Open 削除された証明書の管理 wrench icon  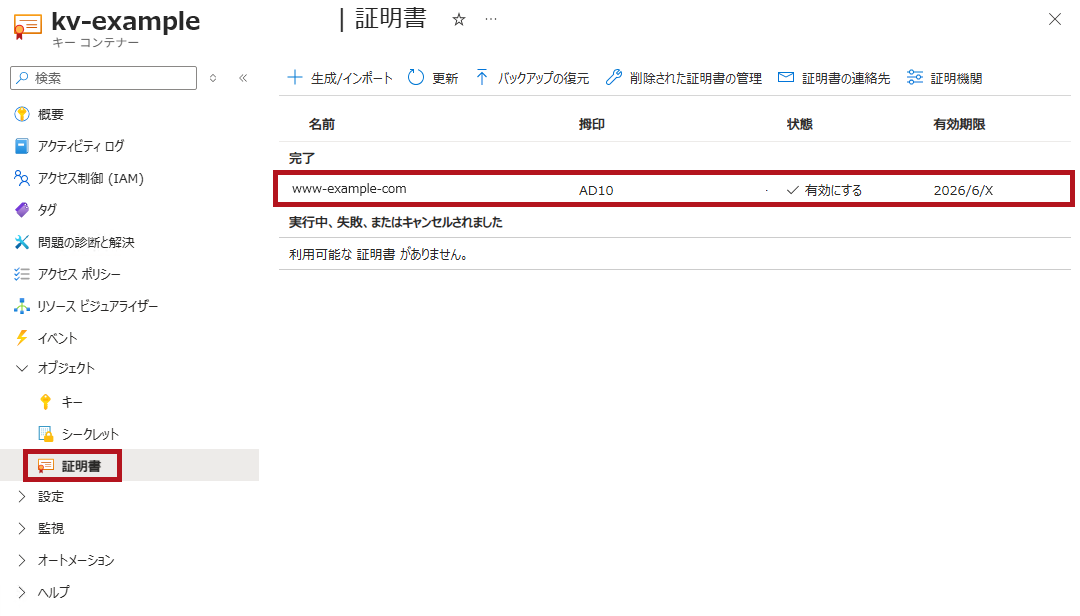[x=614, y=78]
